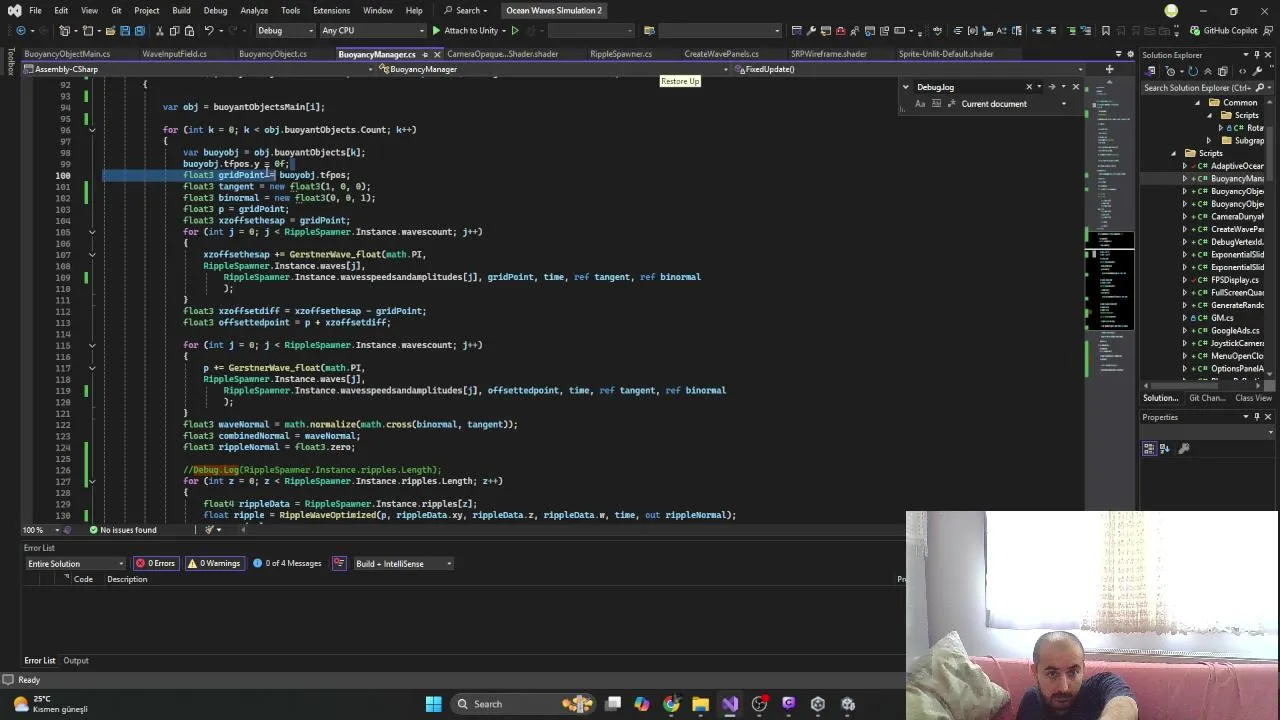Viewport: 1280px width, 720px height.
Task: Switch to SRPWireframe.shader tab
Action: click(828, 54)
